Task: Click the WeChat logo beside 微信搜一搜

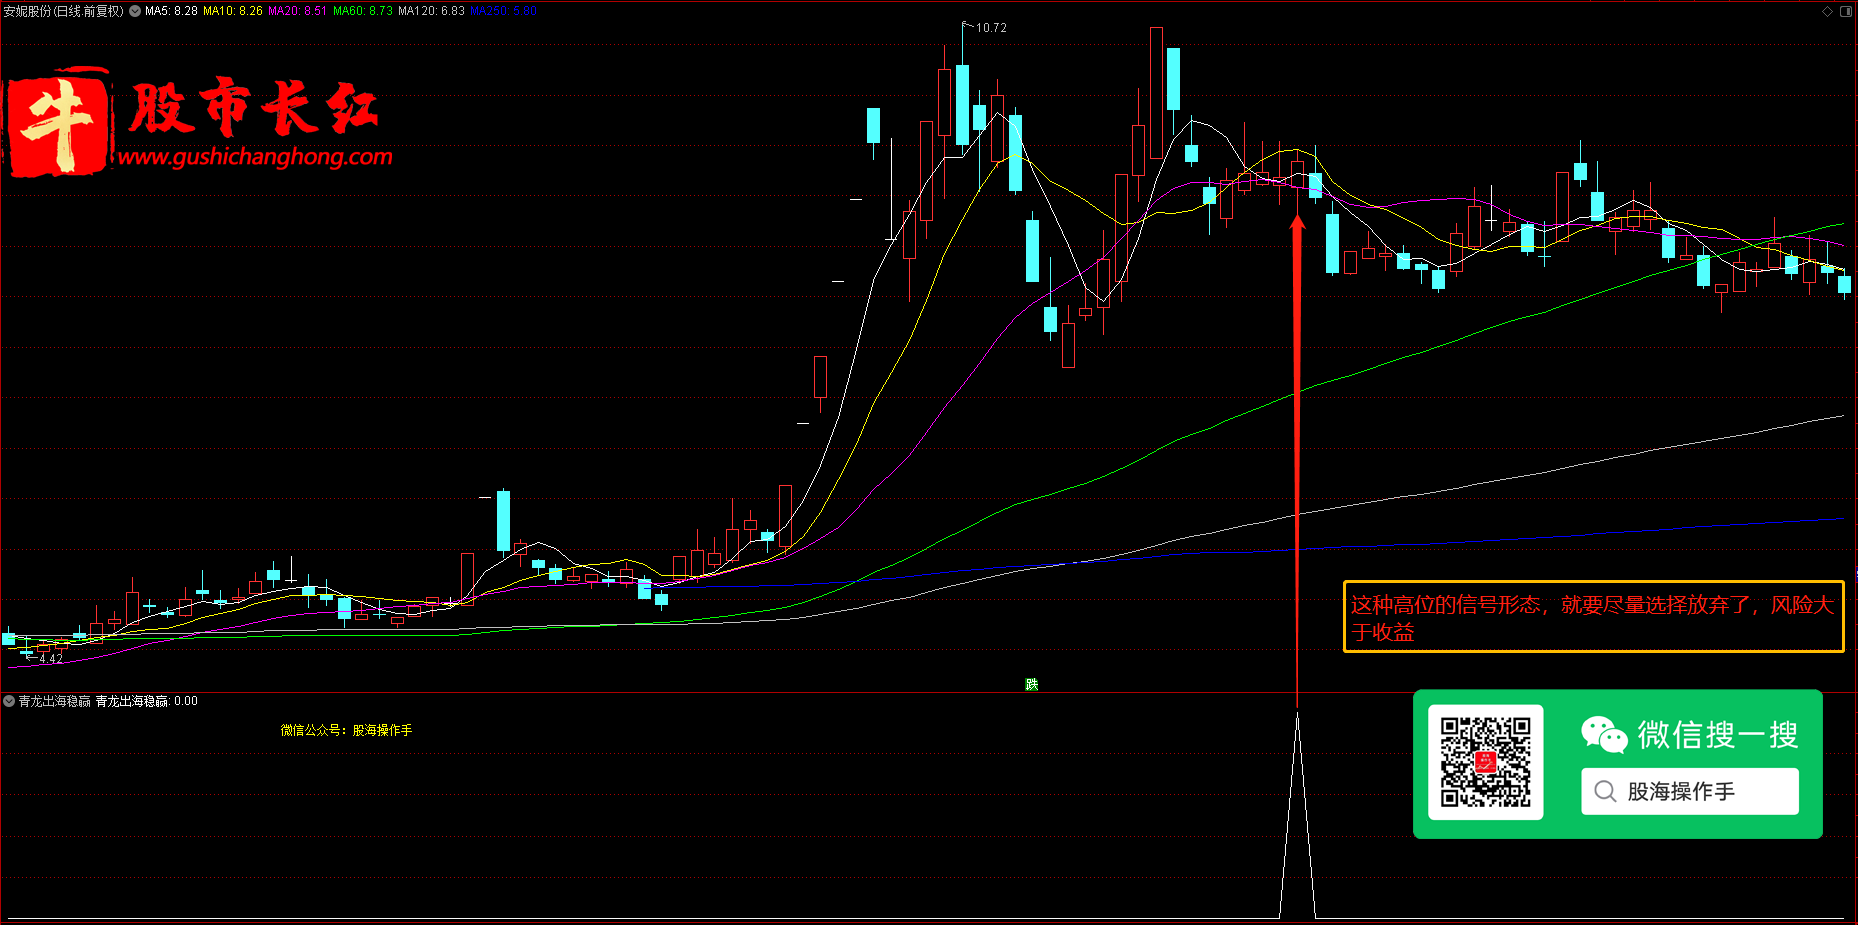Action: click(x=1604, y=734)
